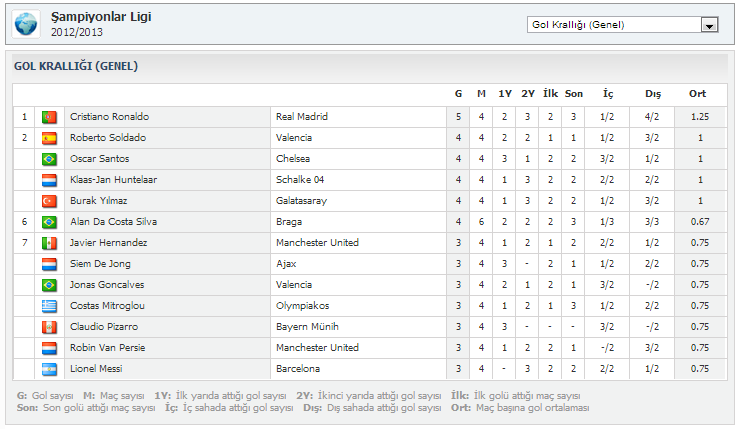Click Argentina flag beside Lionel Messi
Viewport: 739px width, 429px height.
click(49, 369)
